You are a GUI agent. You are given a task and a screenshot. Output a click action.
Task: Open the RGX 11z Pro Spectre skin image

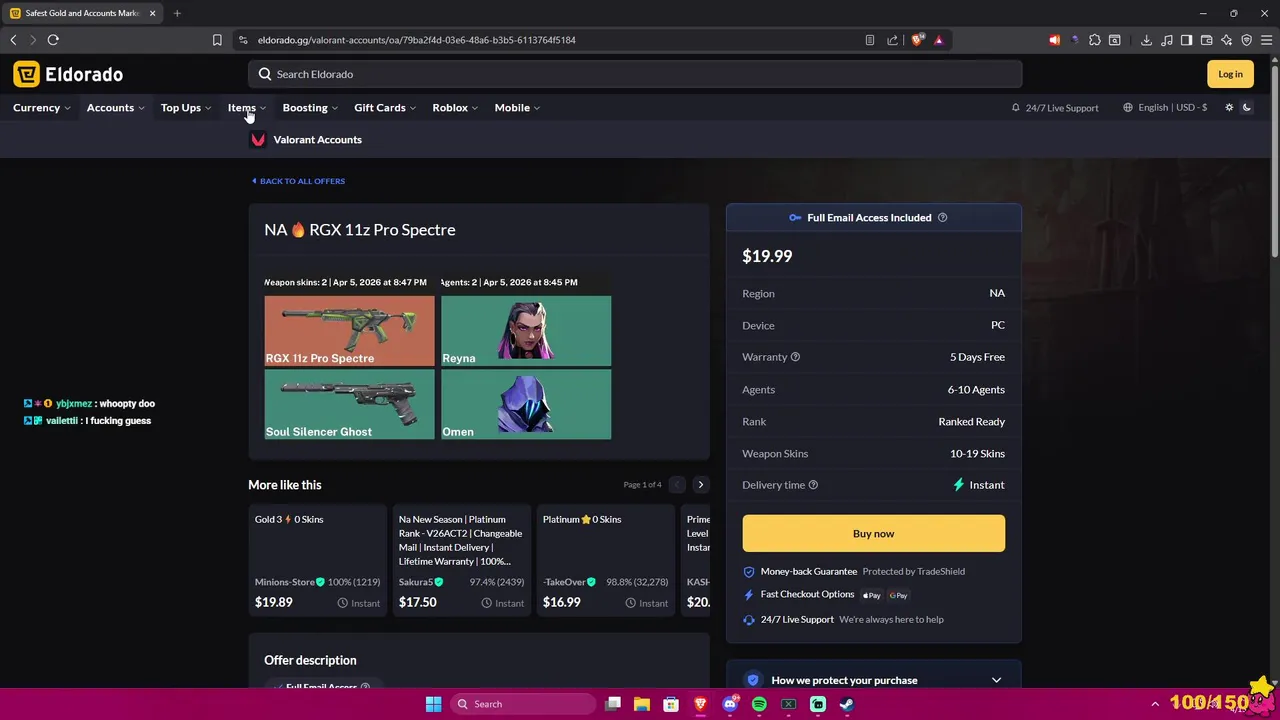click(x=349, y=331)
